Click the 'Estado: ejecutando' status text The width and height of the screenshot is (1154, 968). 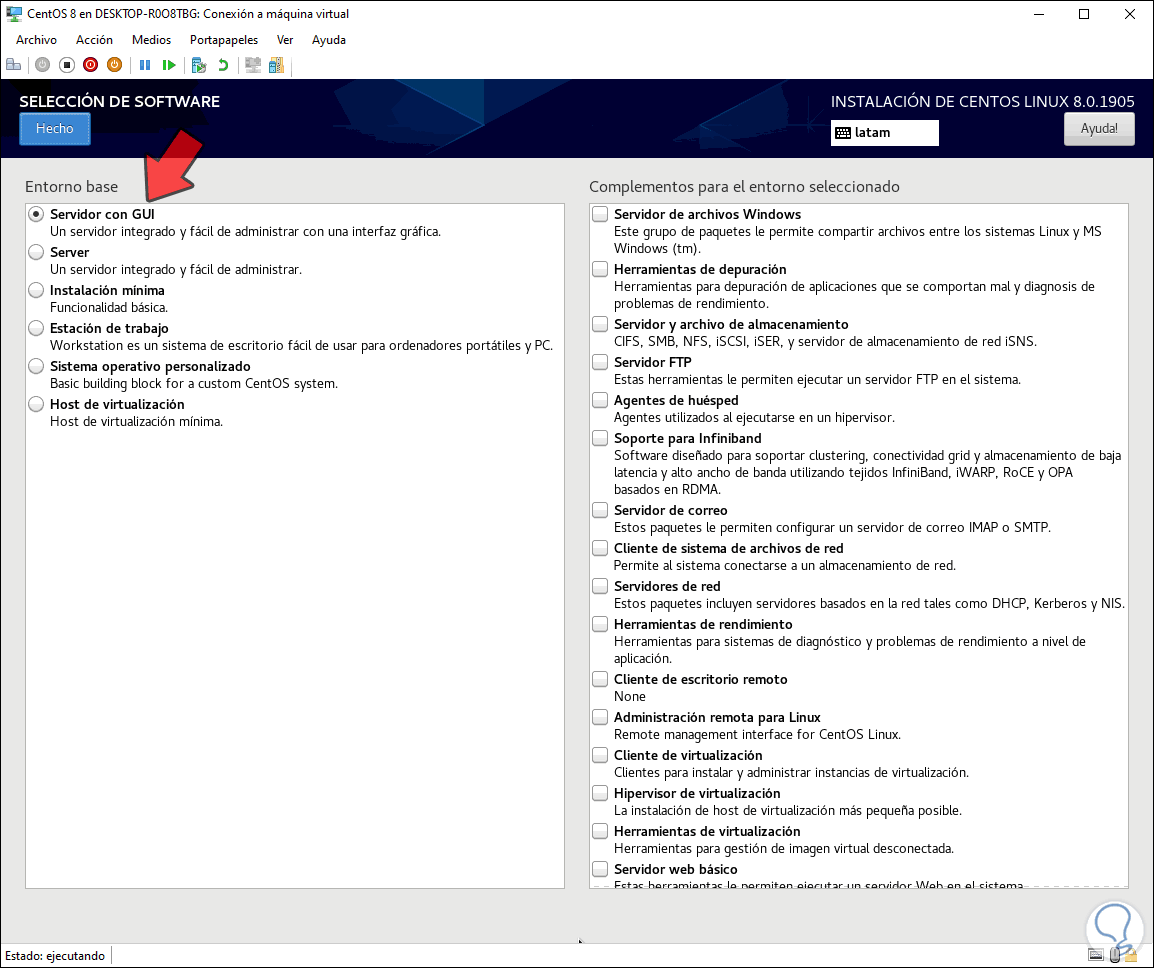coord(55,955)
